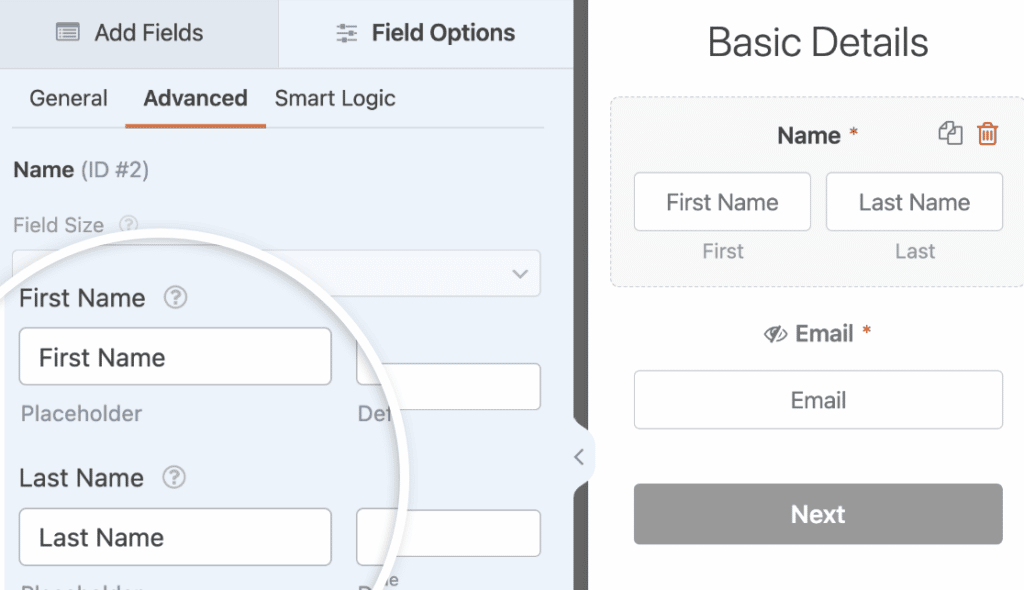Screen dimensions: 1024x590
Task: Open the First Name tooltip question mark
Action: click(176, 297)
